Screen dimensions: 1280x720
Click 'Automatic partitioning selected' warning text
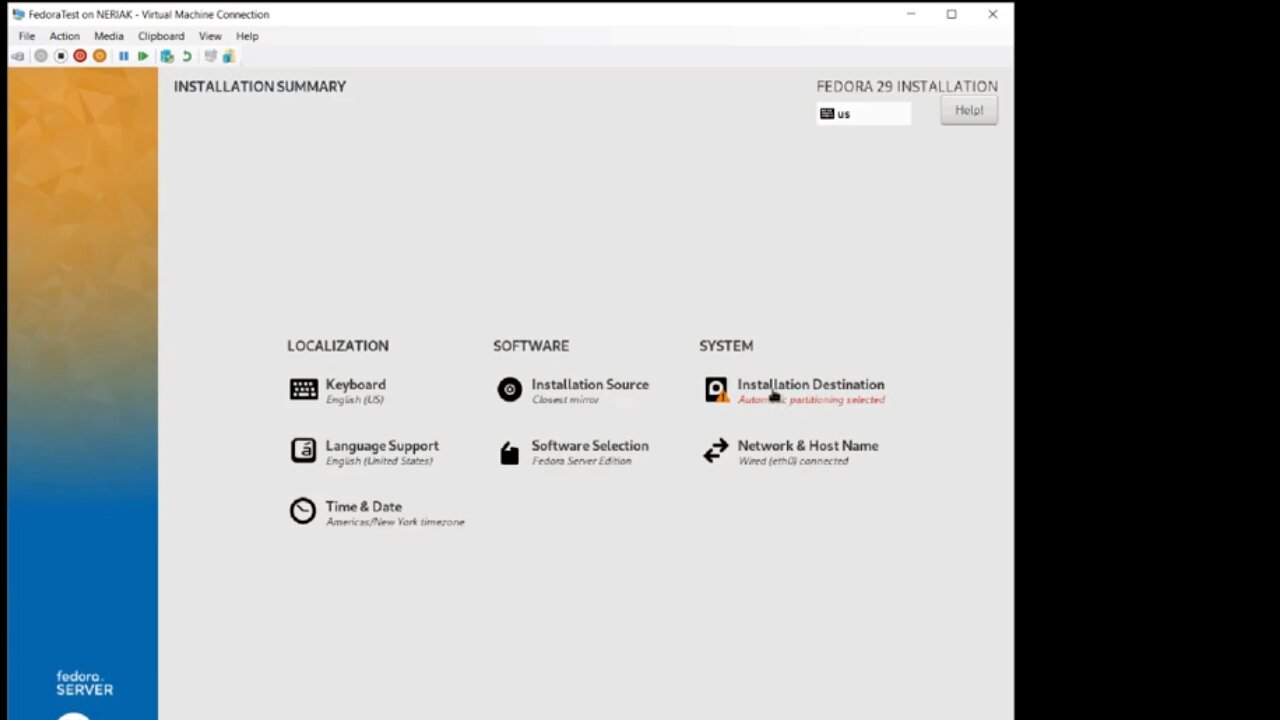(811, 400)
